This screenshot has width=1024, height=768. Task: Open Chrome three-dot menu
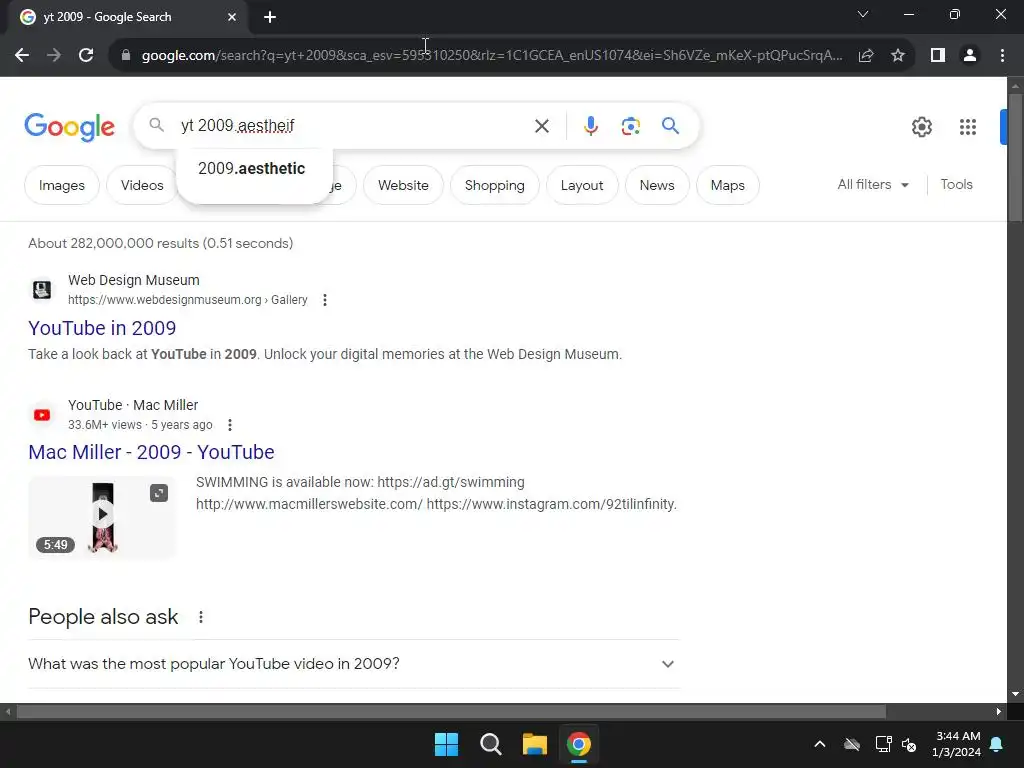(x=1002, y=56)
